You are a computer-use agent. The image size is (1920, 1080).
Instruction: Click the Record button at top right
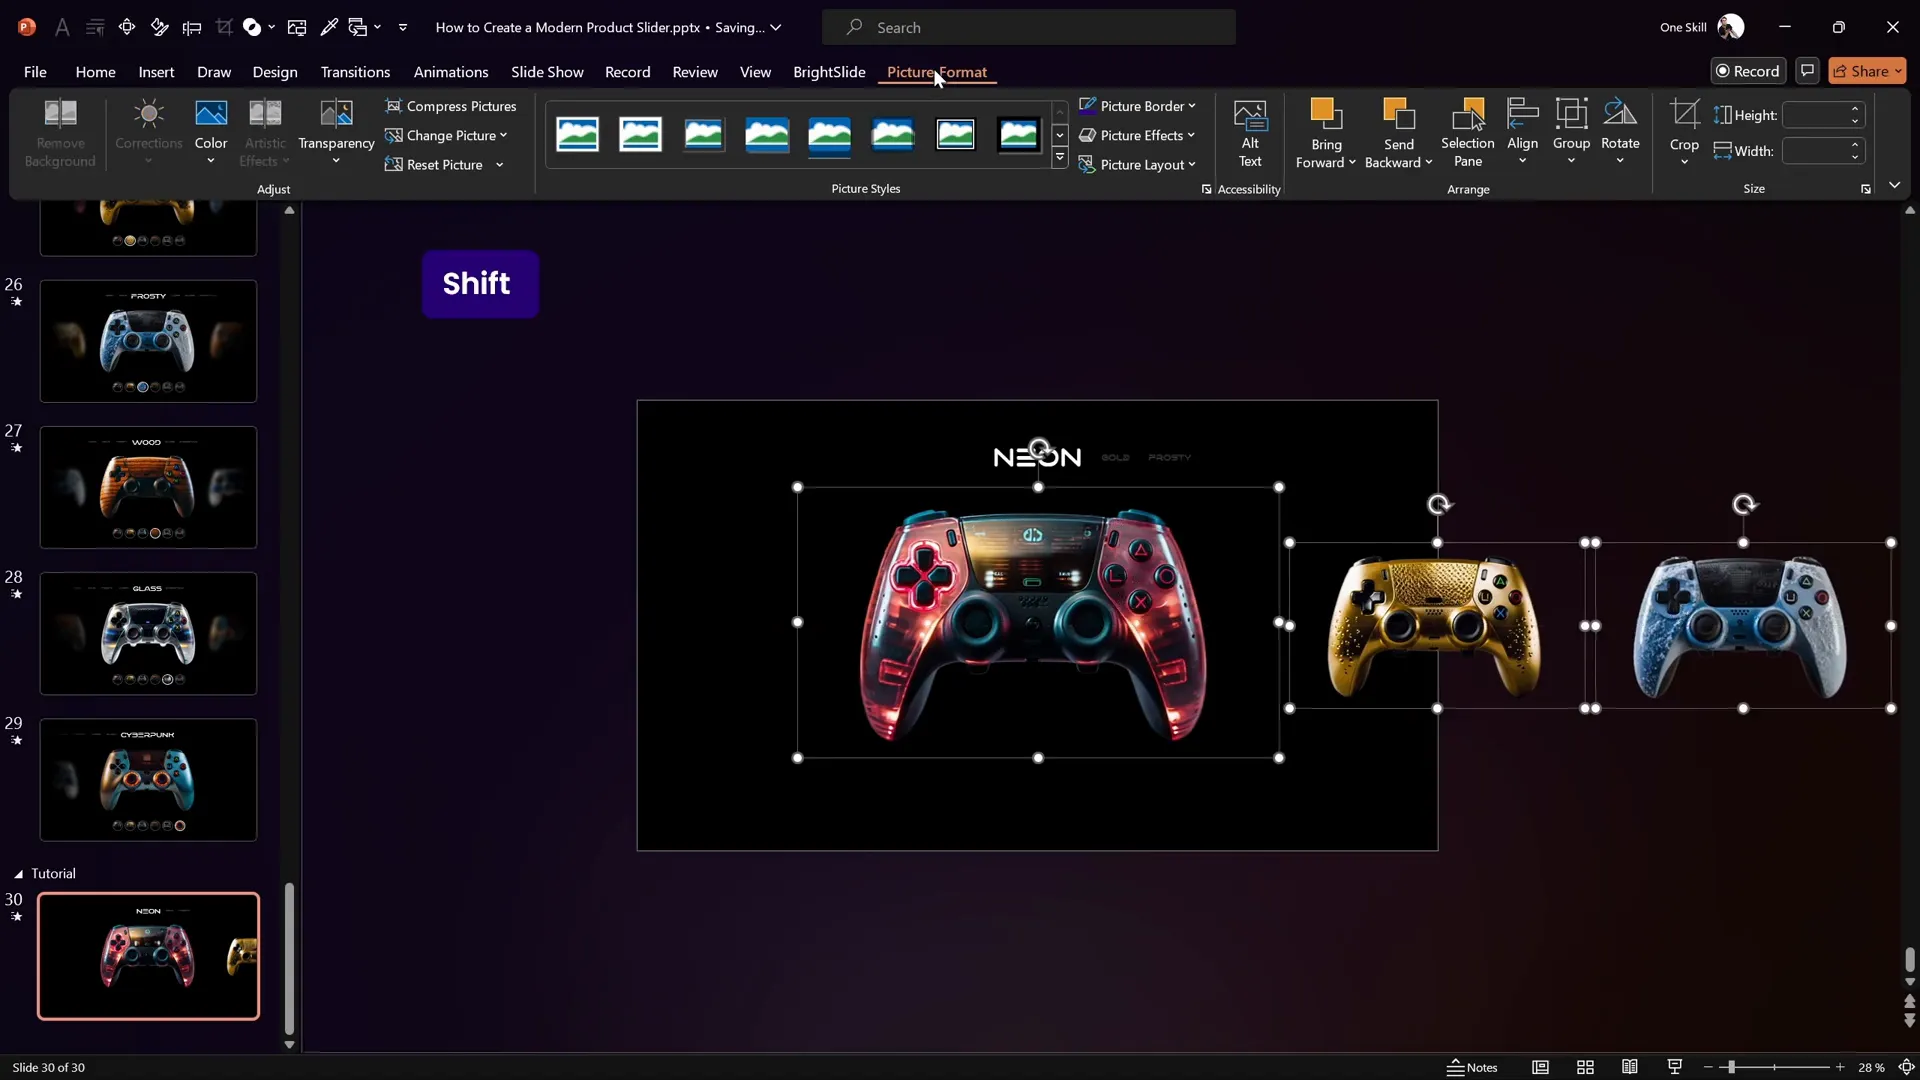[1747, 71]
